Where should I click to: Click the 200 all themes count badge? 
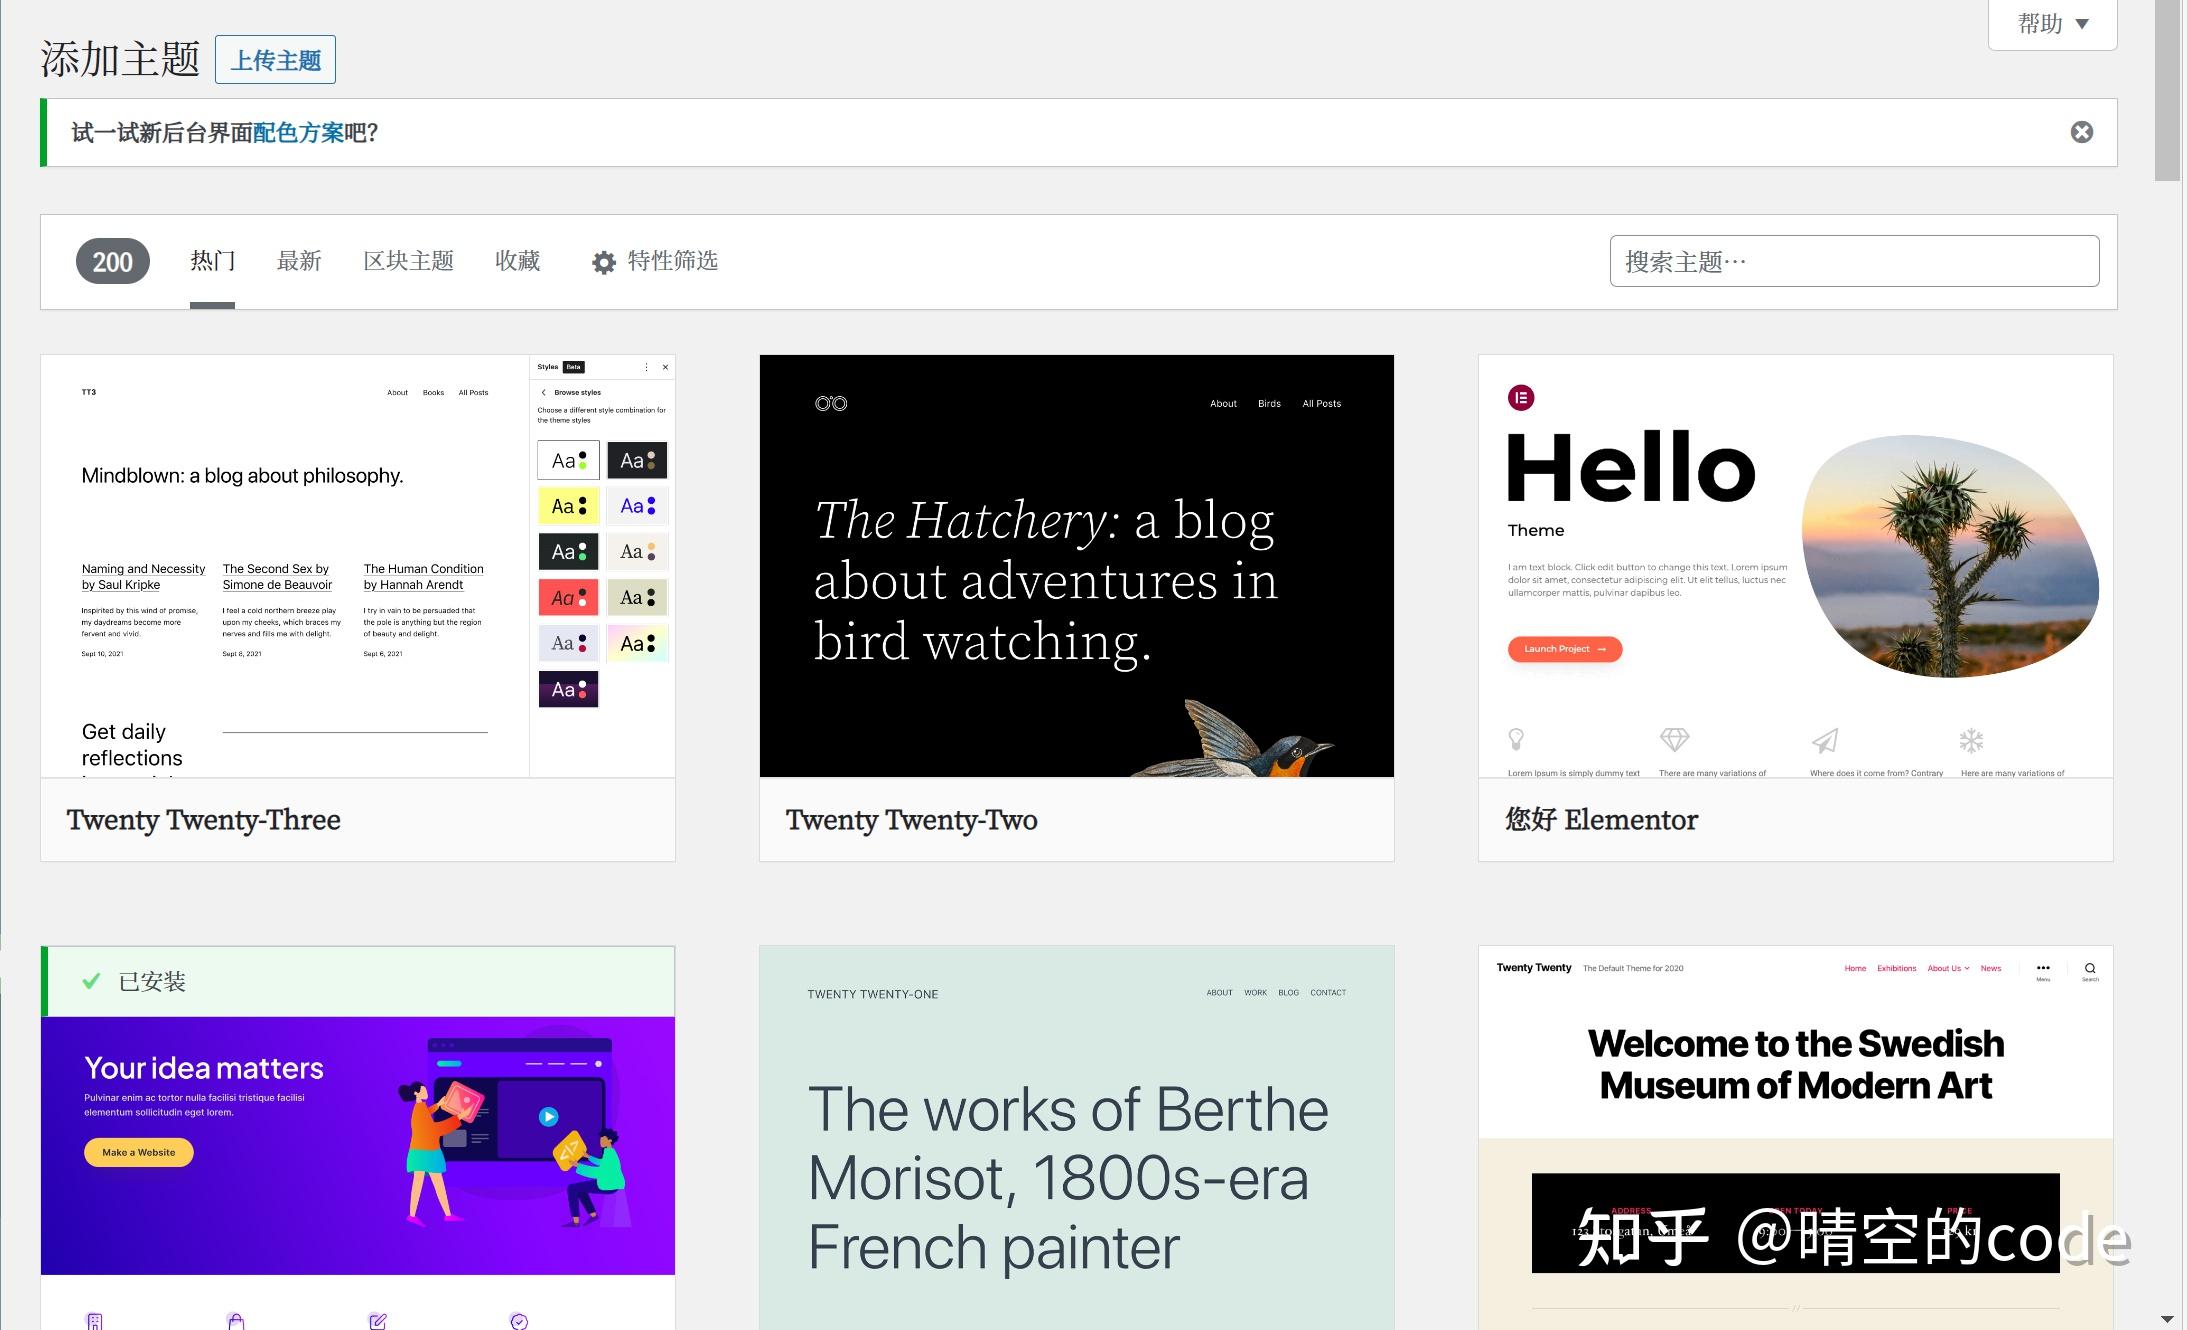111,261
